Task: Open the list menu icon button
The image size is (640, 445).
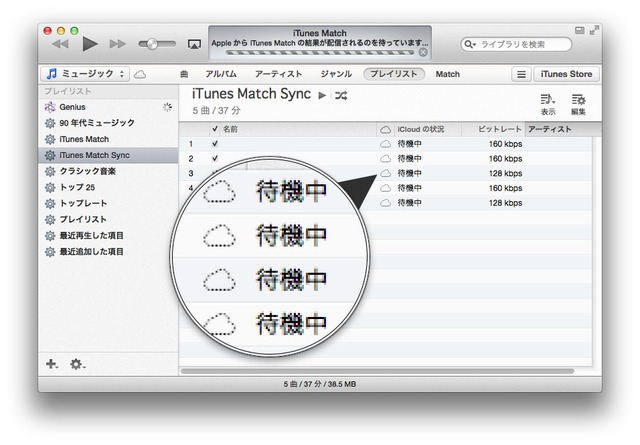Action: click(x=521, y=74)
